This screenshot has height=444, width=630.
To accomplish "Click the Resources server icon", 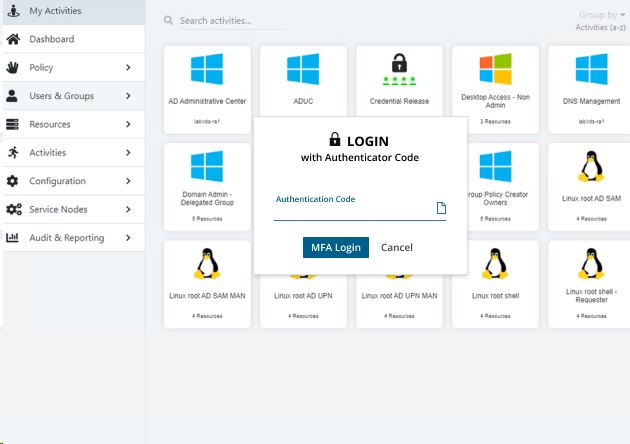I will 12,124.
